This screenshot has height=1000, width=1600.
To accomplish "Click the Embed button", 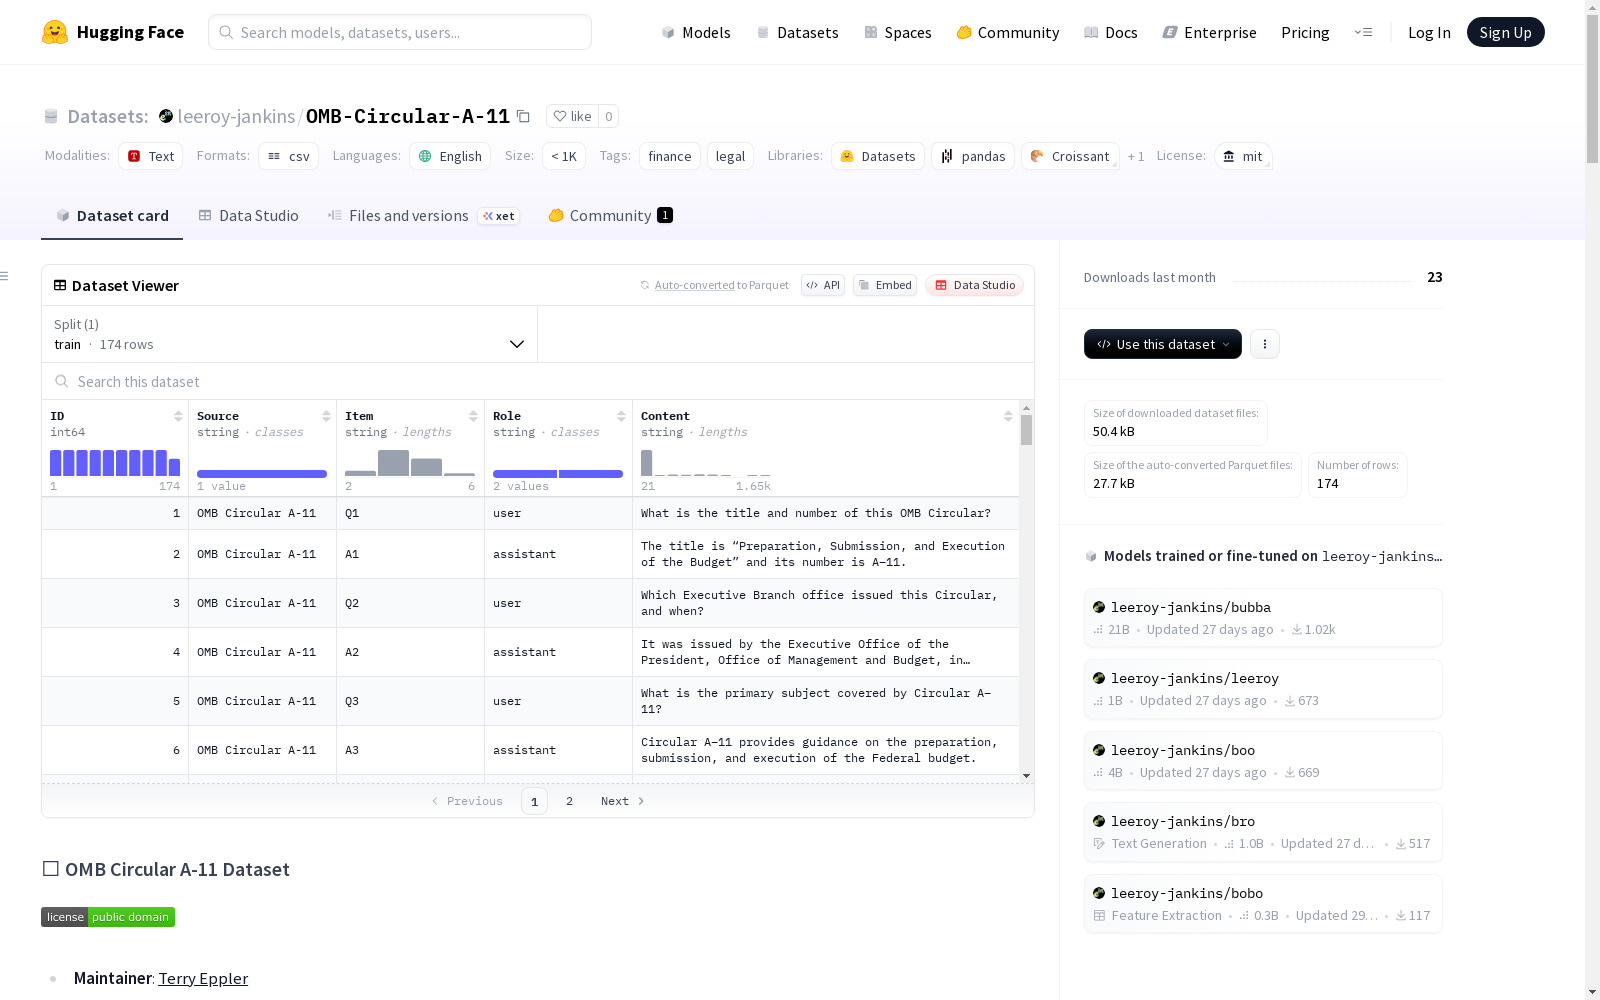I will tap(885, 285).
